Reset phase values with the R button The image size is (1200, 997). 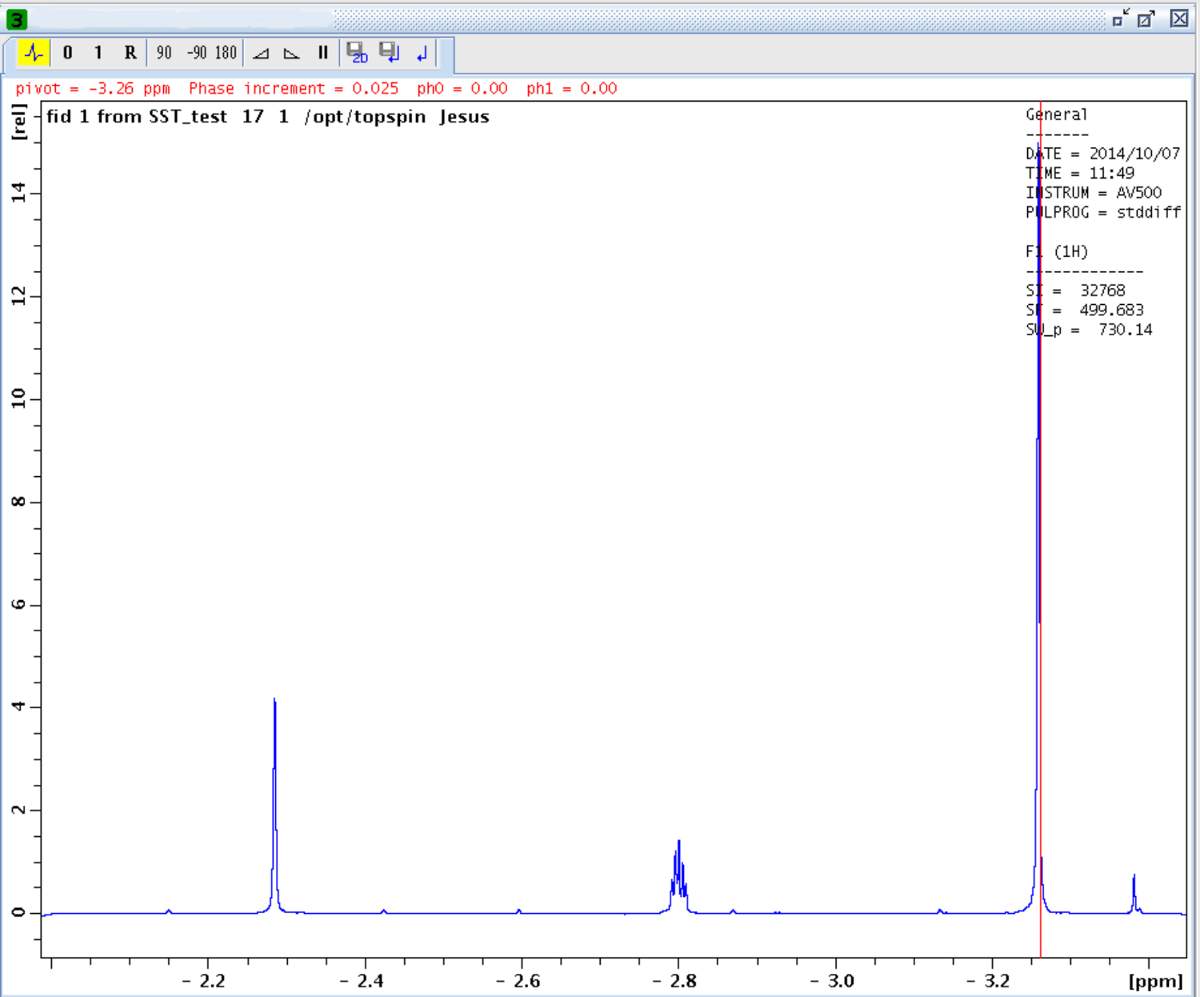point(130,52)
